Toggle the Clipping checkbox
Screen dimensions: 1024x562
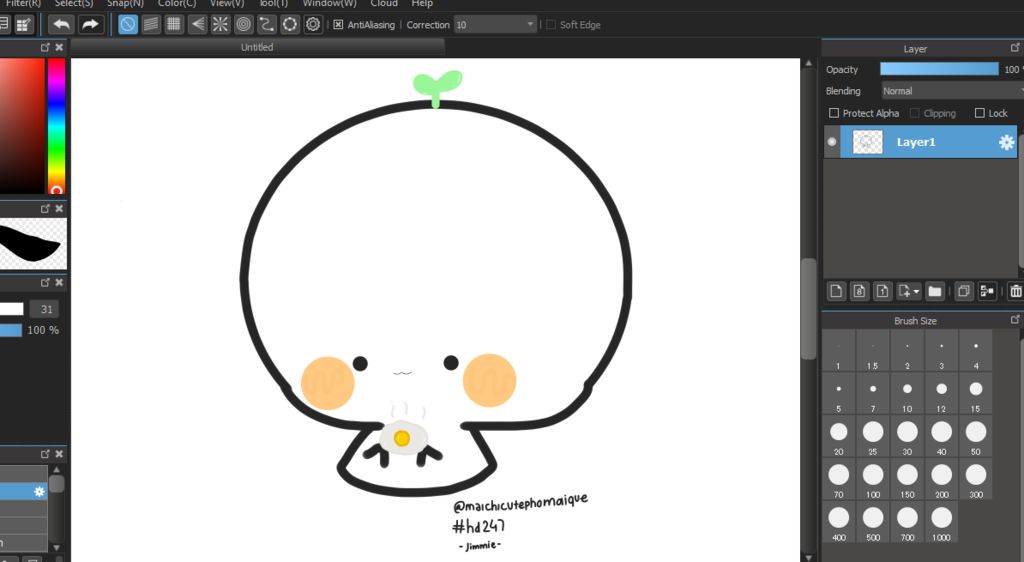coord(915,113)
